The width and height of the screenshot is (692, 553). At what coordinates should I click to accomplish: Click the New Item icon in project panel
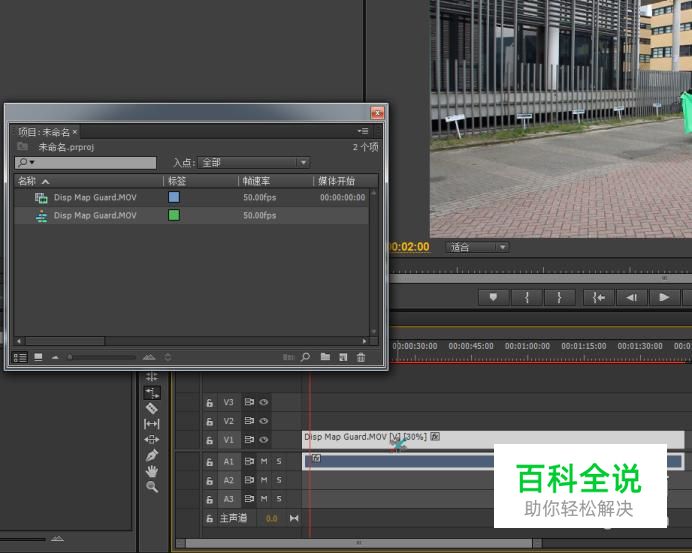click(343, 357)
